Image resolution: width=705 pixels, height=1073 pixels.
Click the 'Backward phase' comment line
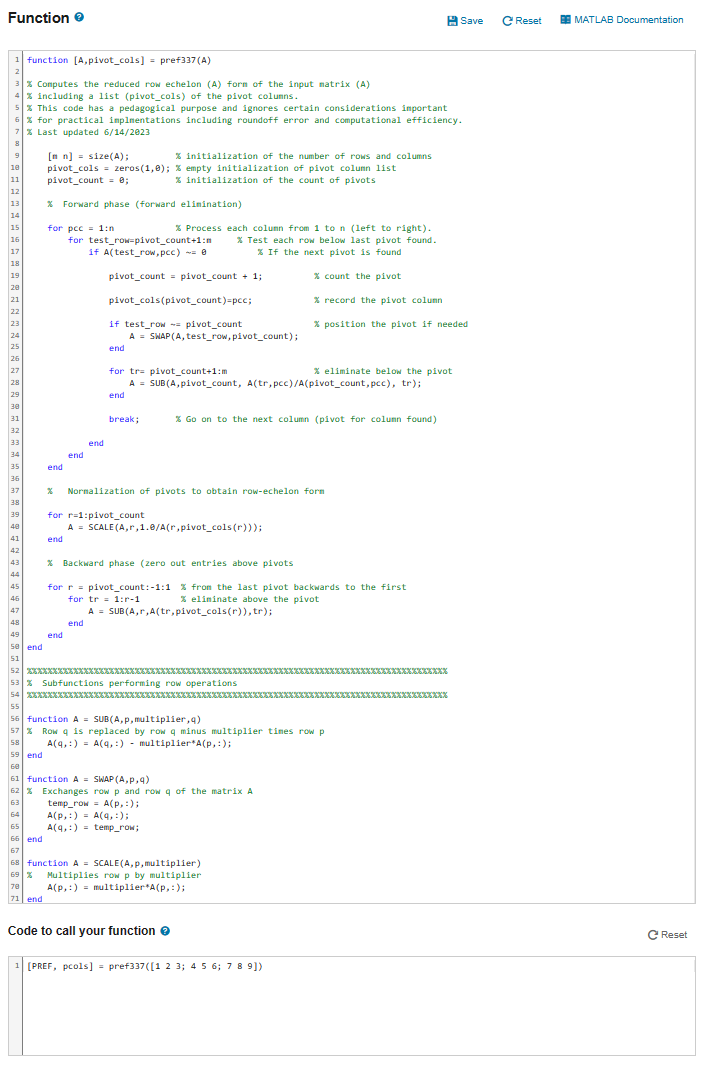(x=170, y=563)
